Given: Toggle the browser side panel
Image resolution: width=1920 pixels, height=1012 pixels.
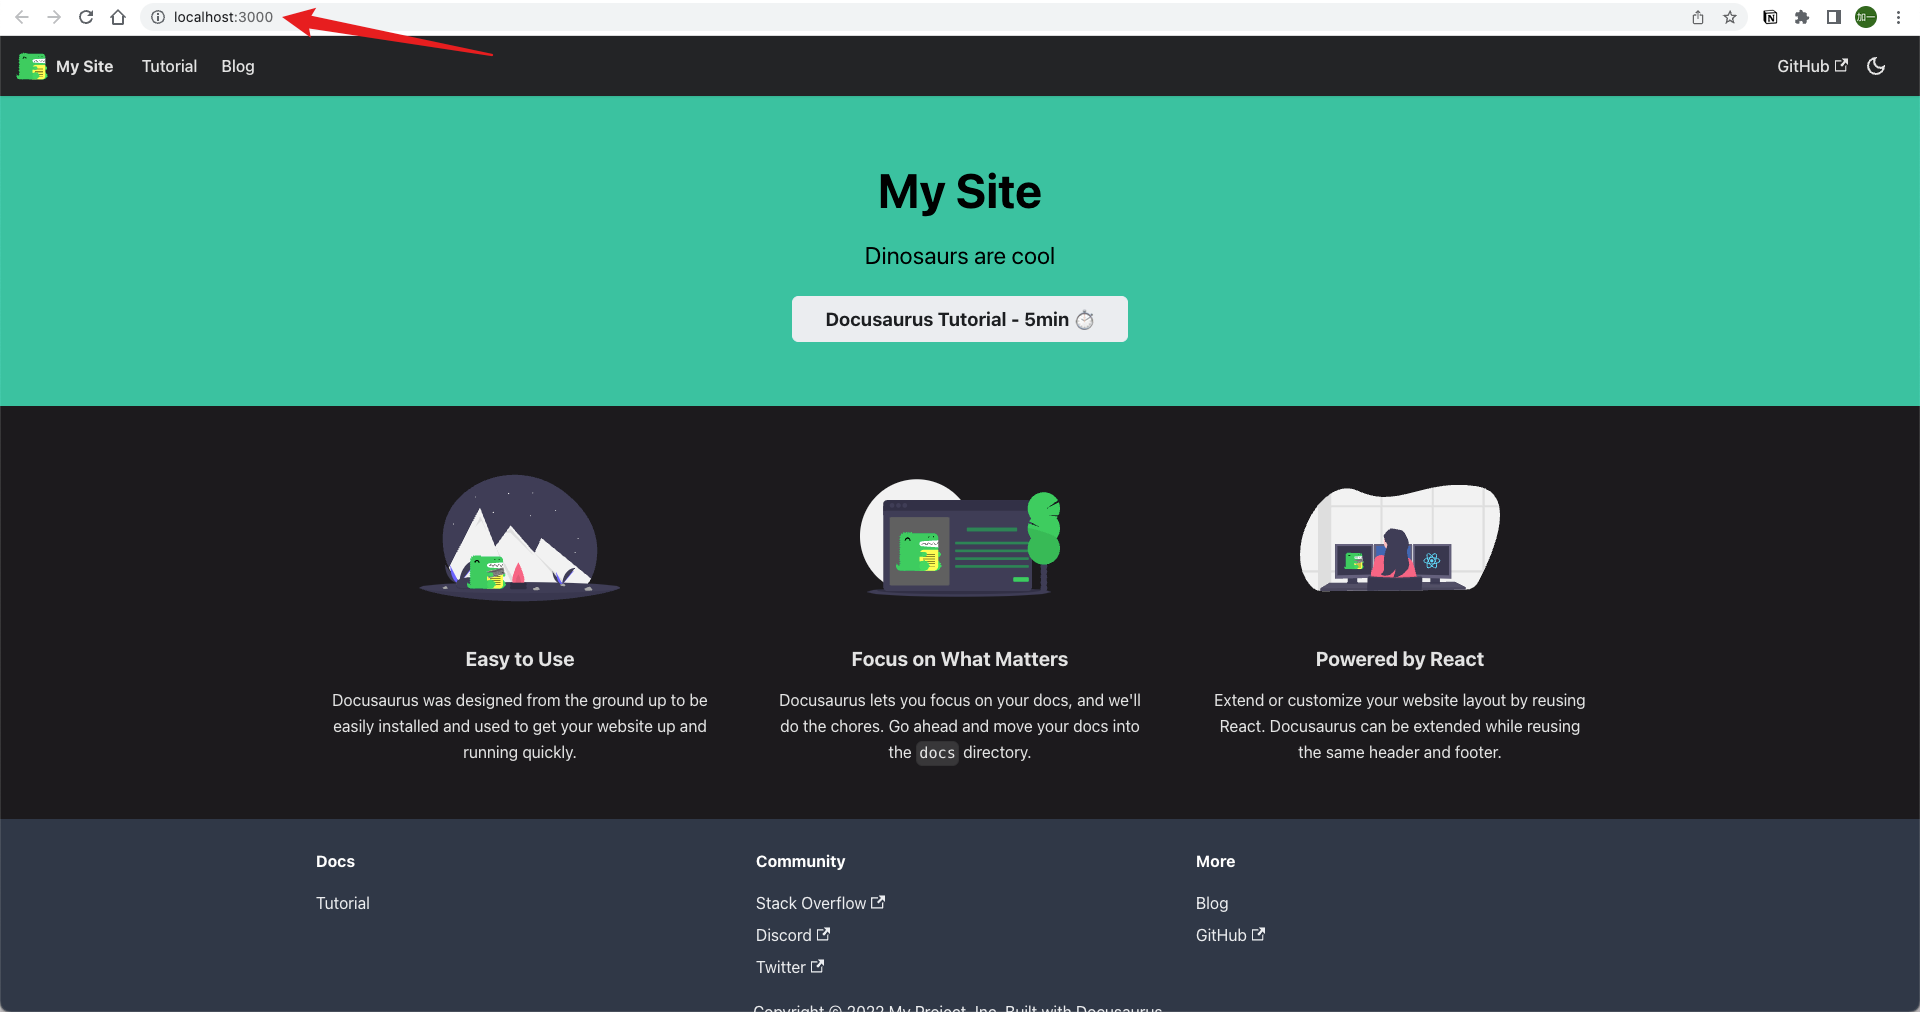Looking at the screenshot, I should 1834,17.
